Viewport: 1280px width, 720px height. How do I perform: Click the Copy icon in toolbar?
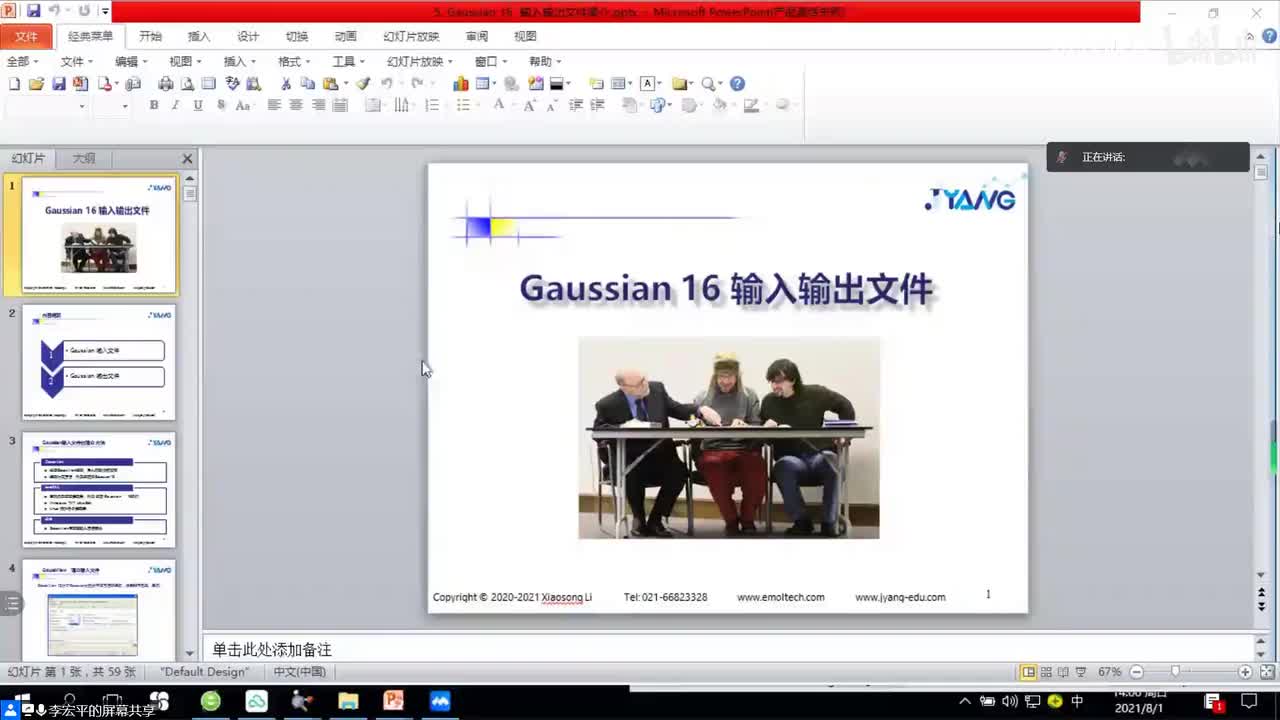[x=307, y=84]
